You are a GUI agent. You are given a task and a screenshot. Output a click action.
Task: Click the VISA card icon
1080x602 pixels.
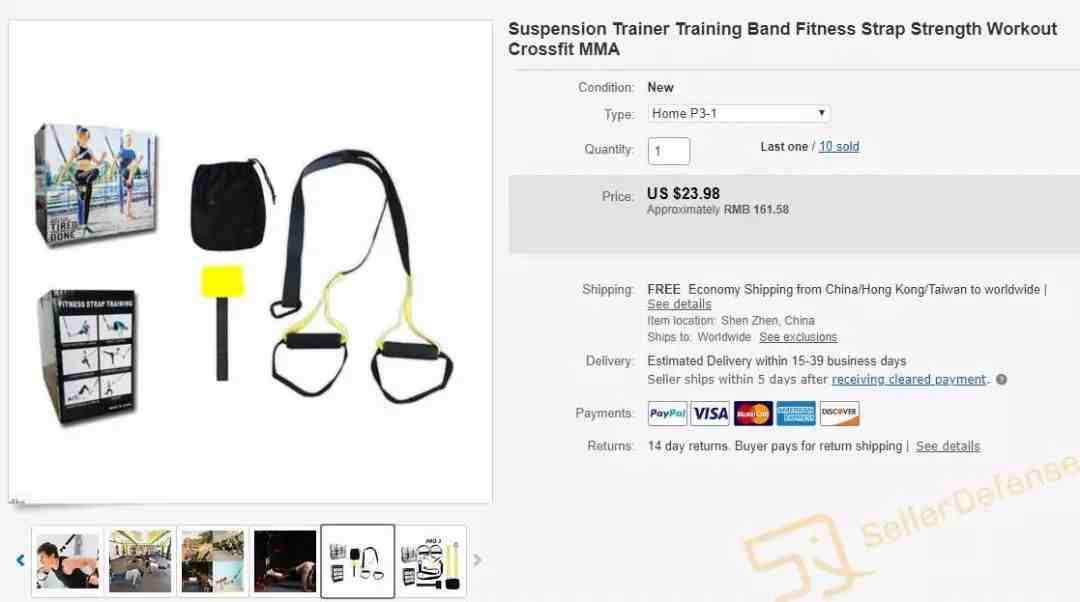click(x=710, y=413)
